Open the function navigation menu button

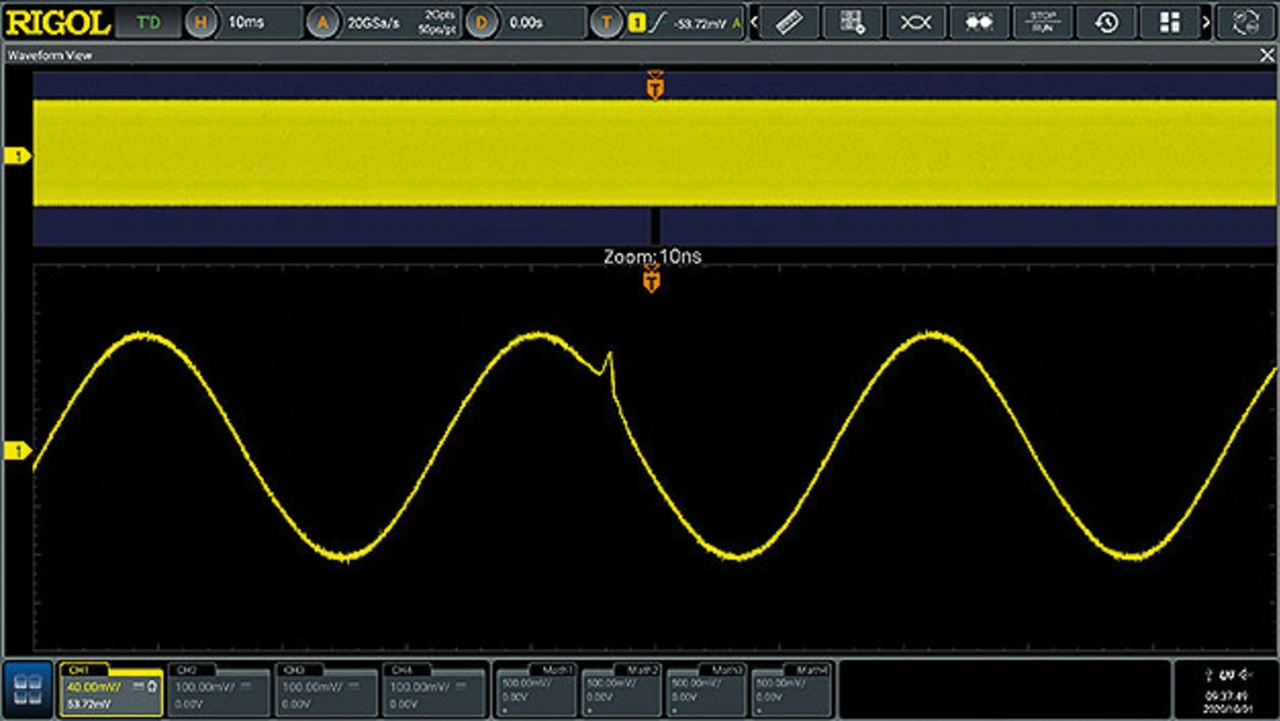28,688
